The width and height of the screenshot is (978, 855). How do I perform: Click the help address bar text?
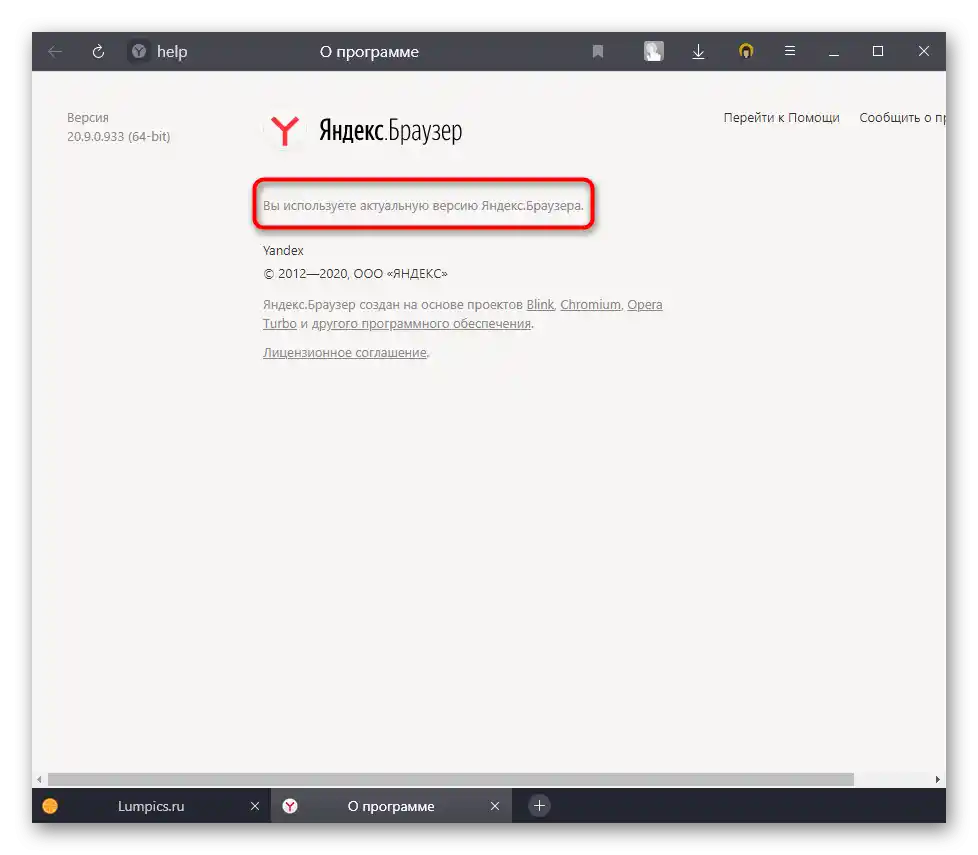[x=172, y=52]
